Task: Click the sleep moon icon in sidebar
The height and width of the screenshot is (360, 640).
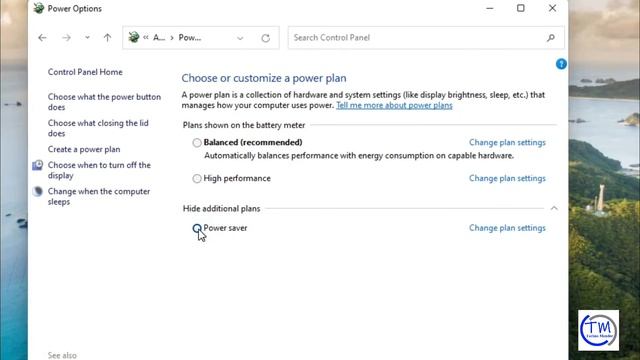Action: click(38, 191)
